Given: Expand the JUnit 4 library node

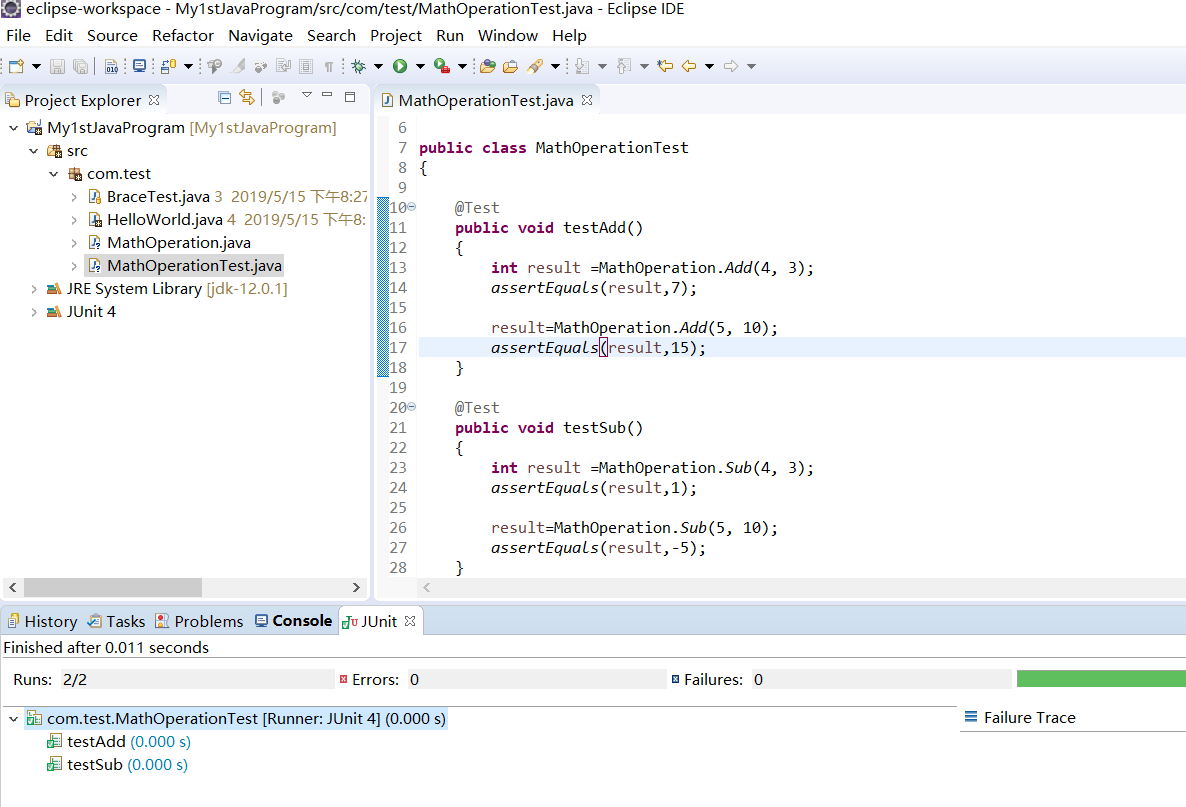Looking at the screenshot, I should pos(34,312).
